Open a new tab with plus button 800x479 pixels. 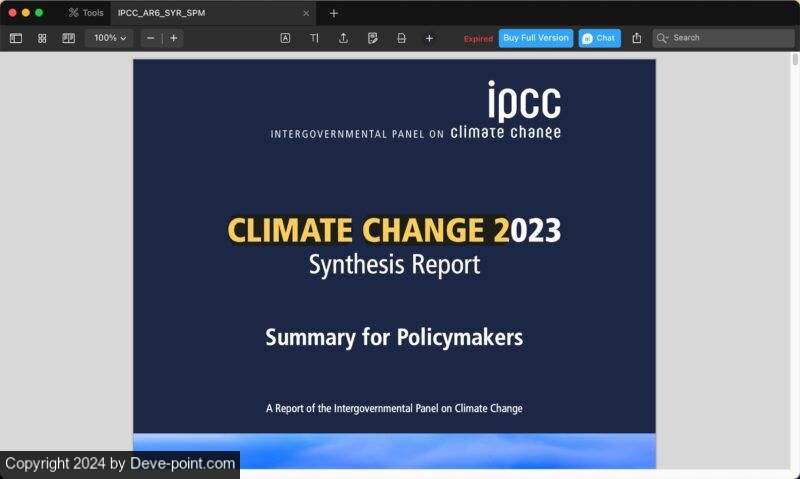tap(334, 13)
